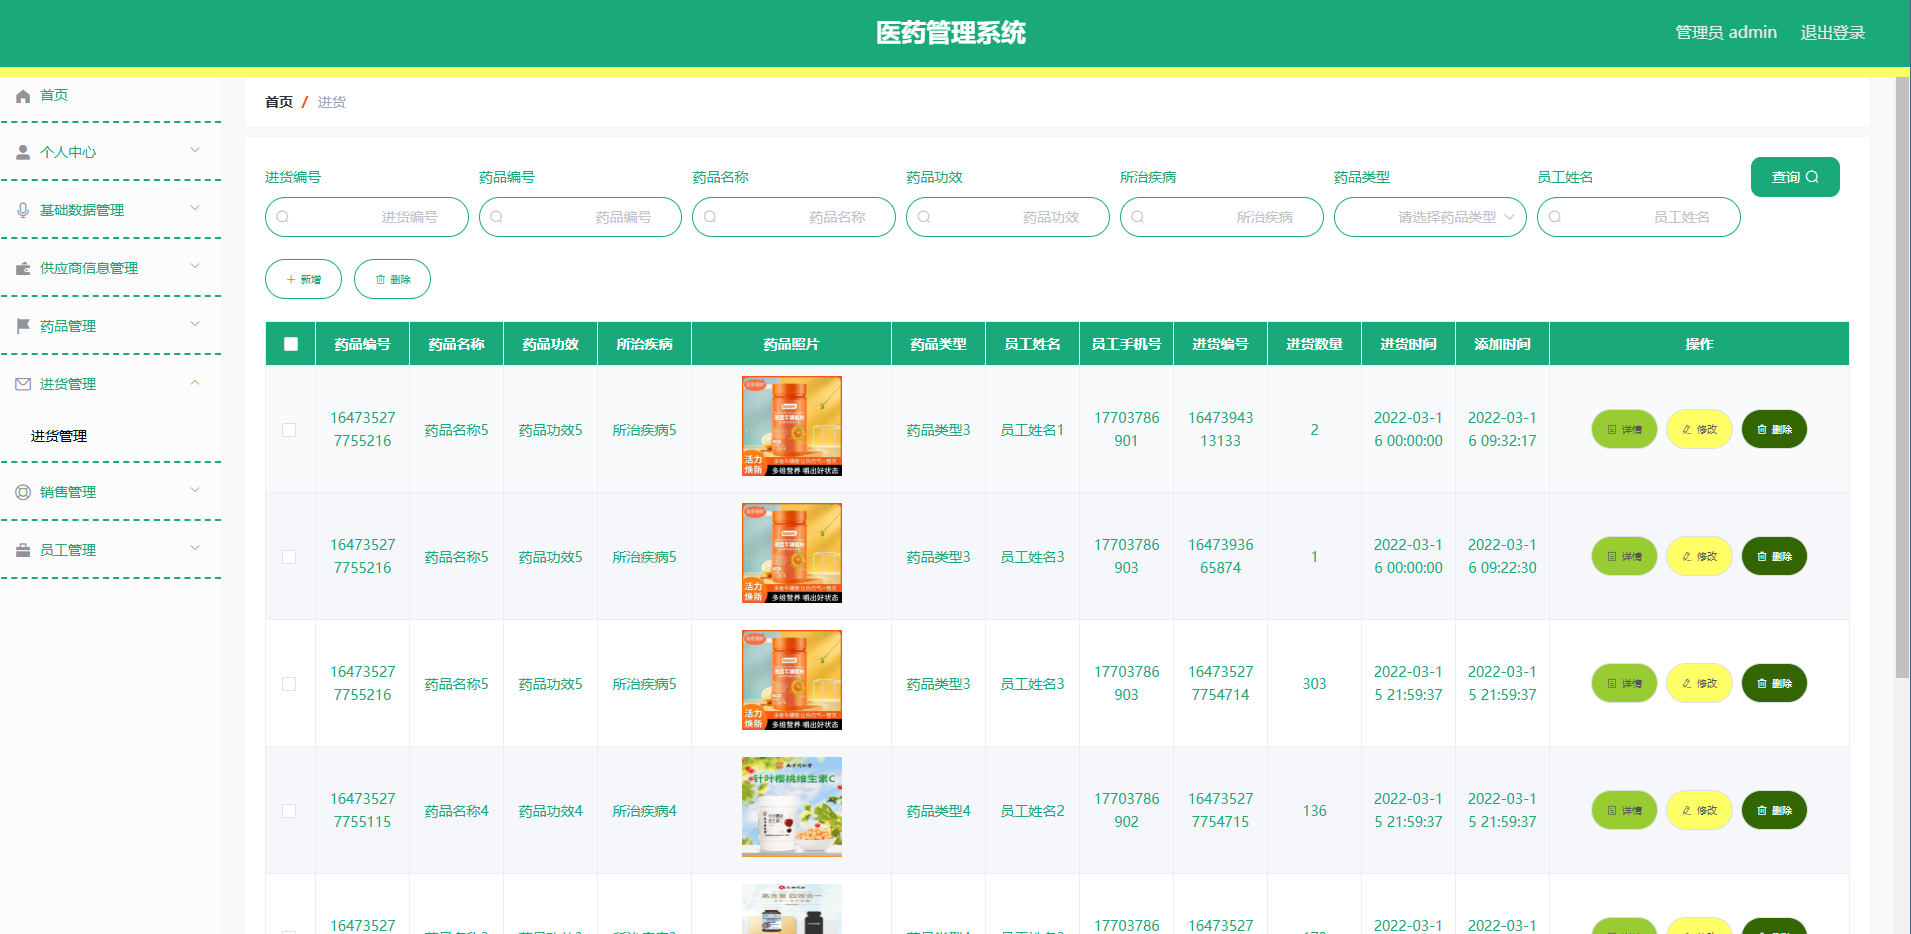Check the select-all checkbox in table header
Viewport: 1911px width, 934px height.
[x=290, y=343]
